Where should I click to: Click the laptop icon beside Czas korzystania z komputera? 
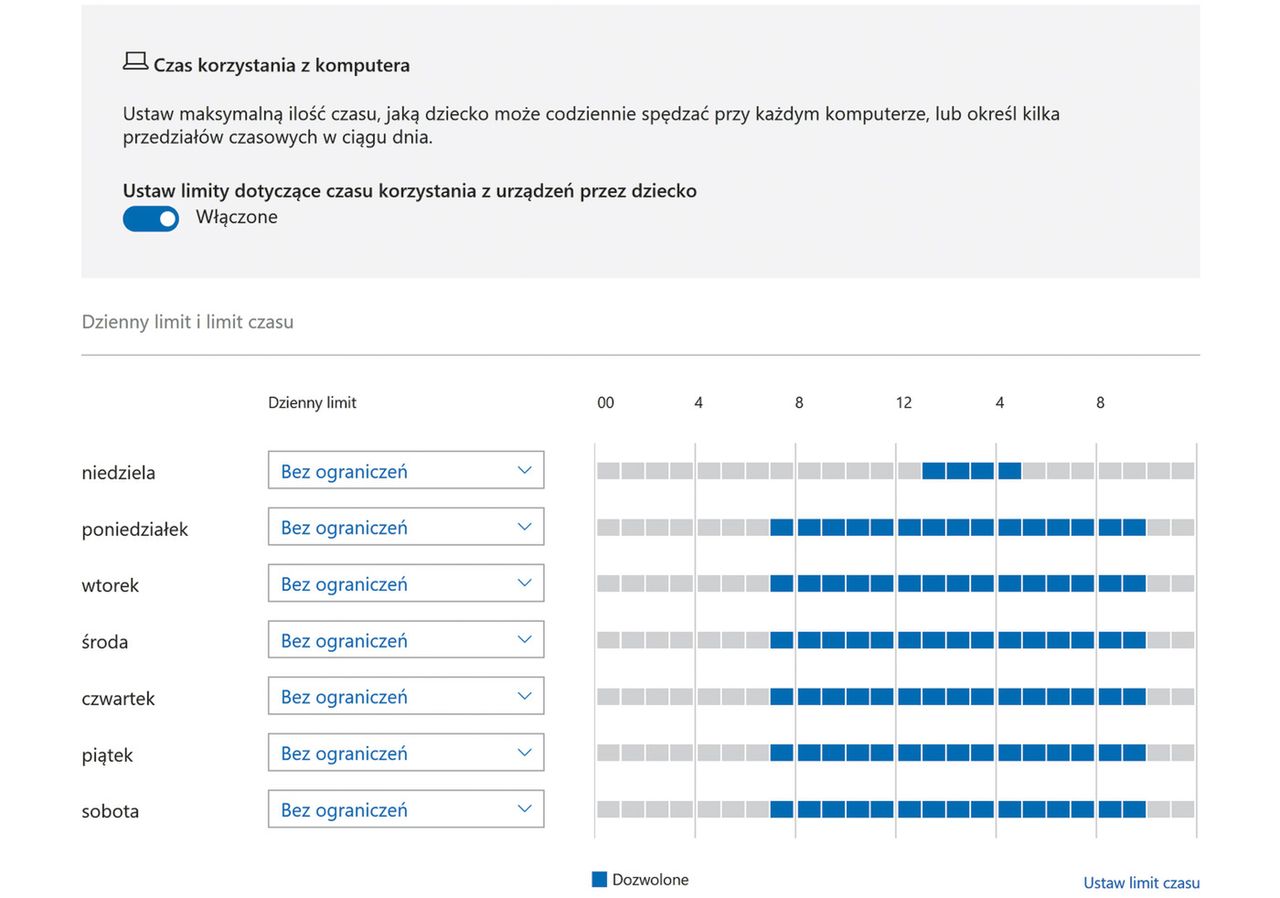pos(135,62)
